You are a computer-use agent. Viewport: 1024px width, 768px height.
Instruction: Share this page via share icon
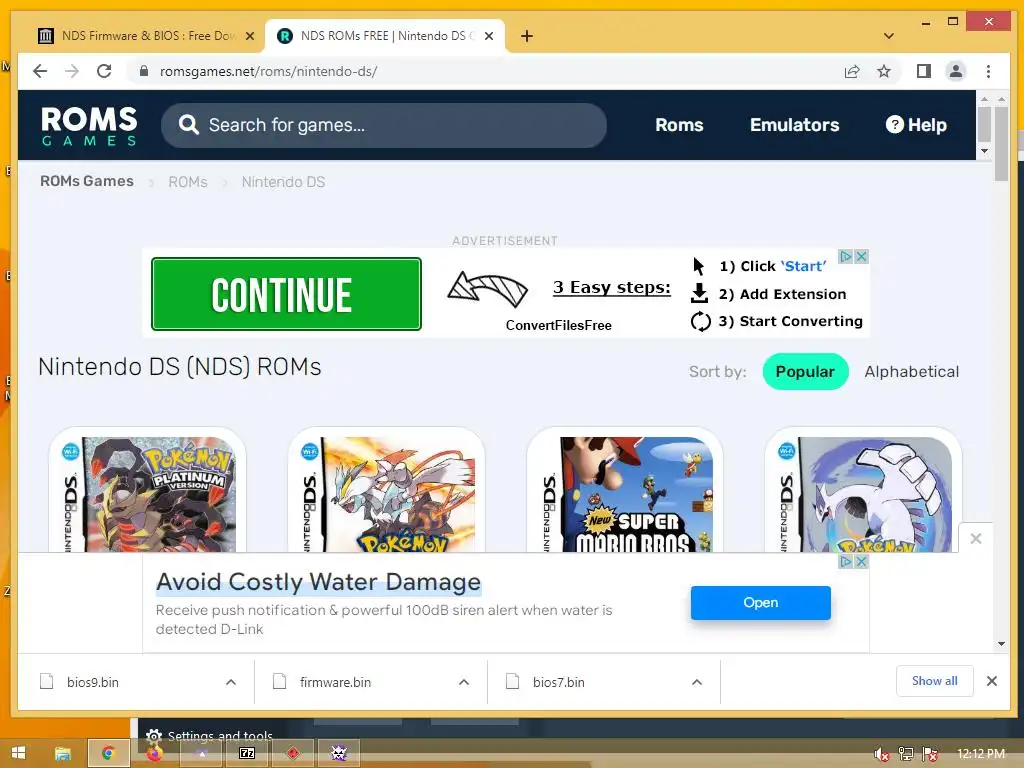pos(852,71)
